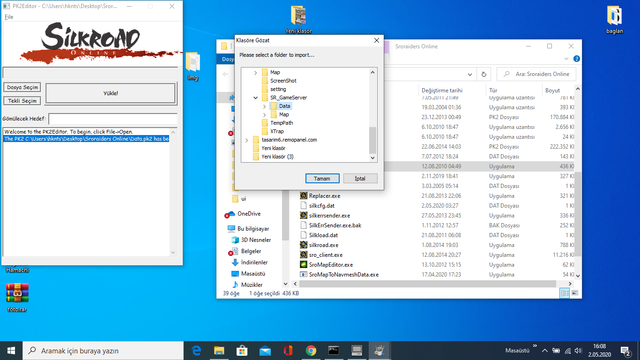Expand the tasarim6.remopanel.com node
Screen dimensions: 640x360
(247, 140)
